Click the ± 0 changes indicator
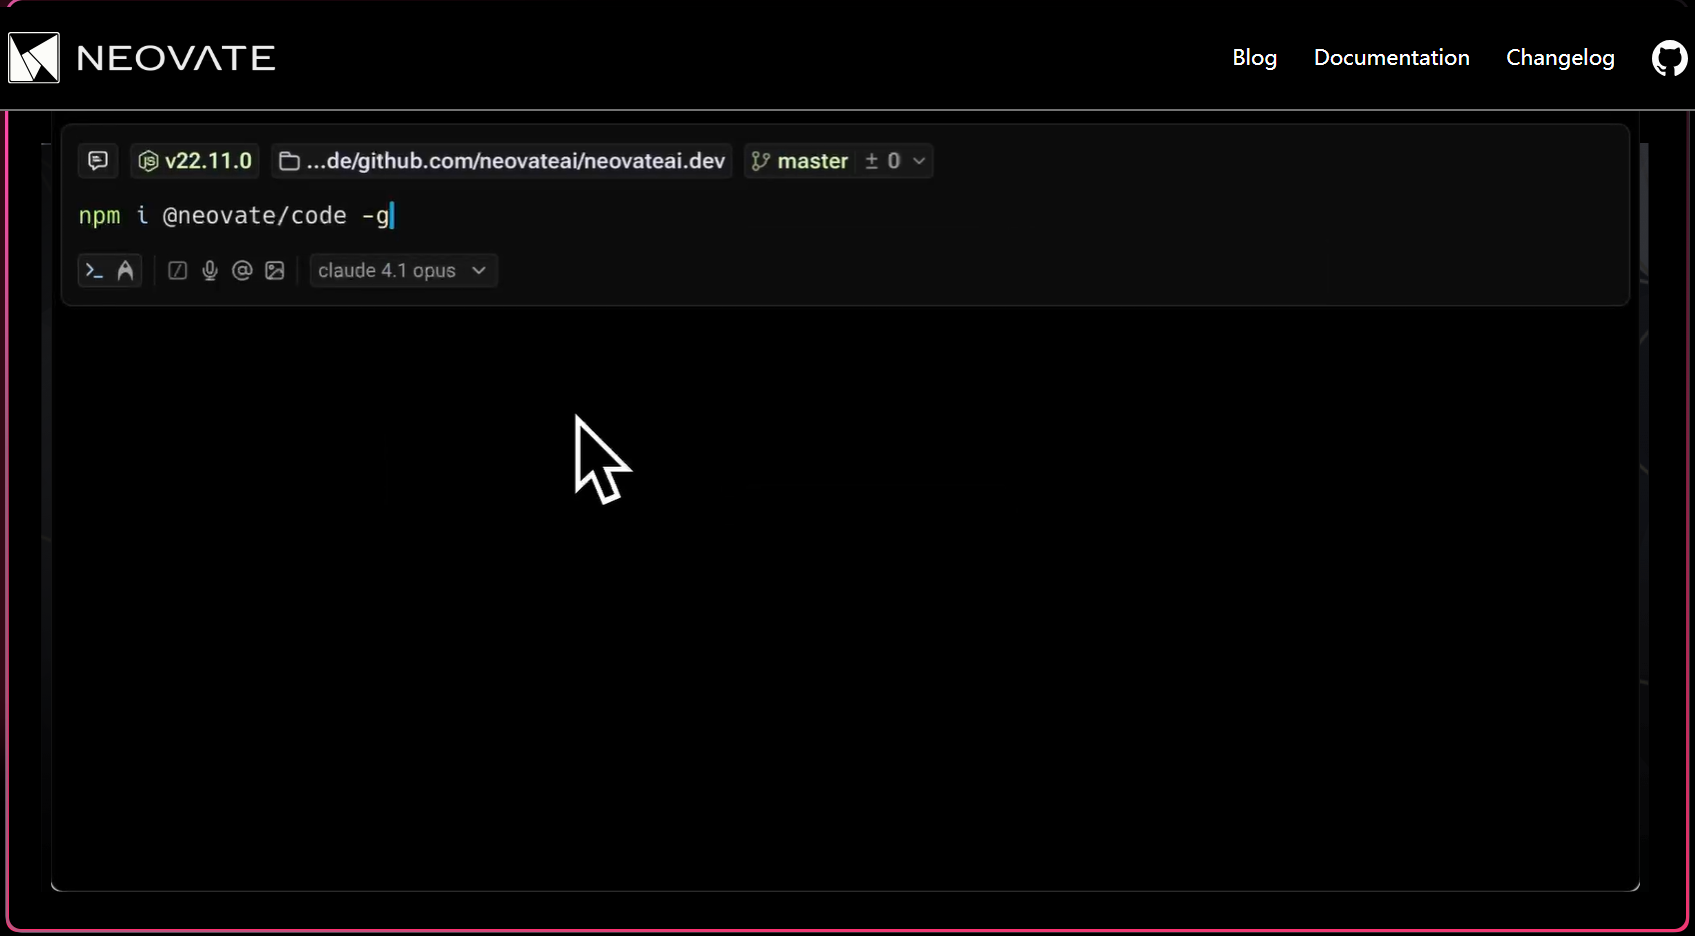The width and height of the screenshot is (1695, 936). (x=882, y=161)
